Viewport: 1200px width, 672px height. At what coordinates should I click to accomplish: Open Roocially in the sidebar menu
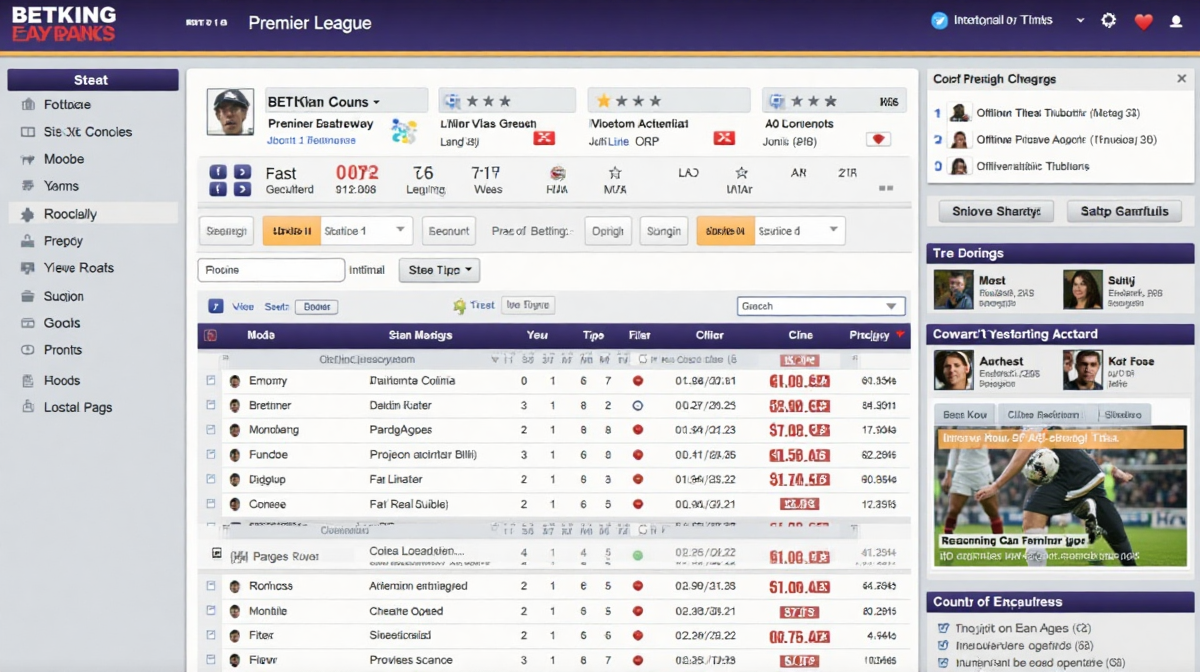tap(70, 214)
